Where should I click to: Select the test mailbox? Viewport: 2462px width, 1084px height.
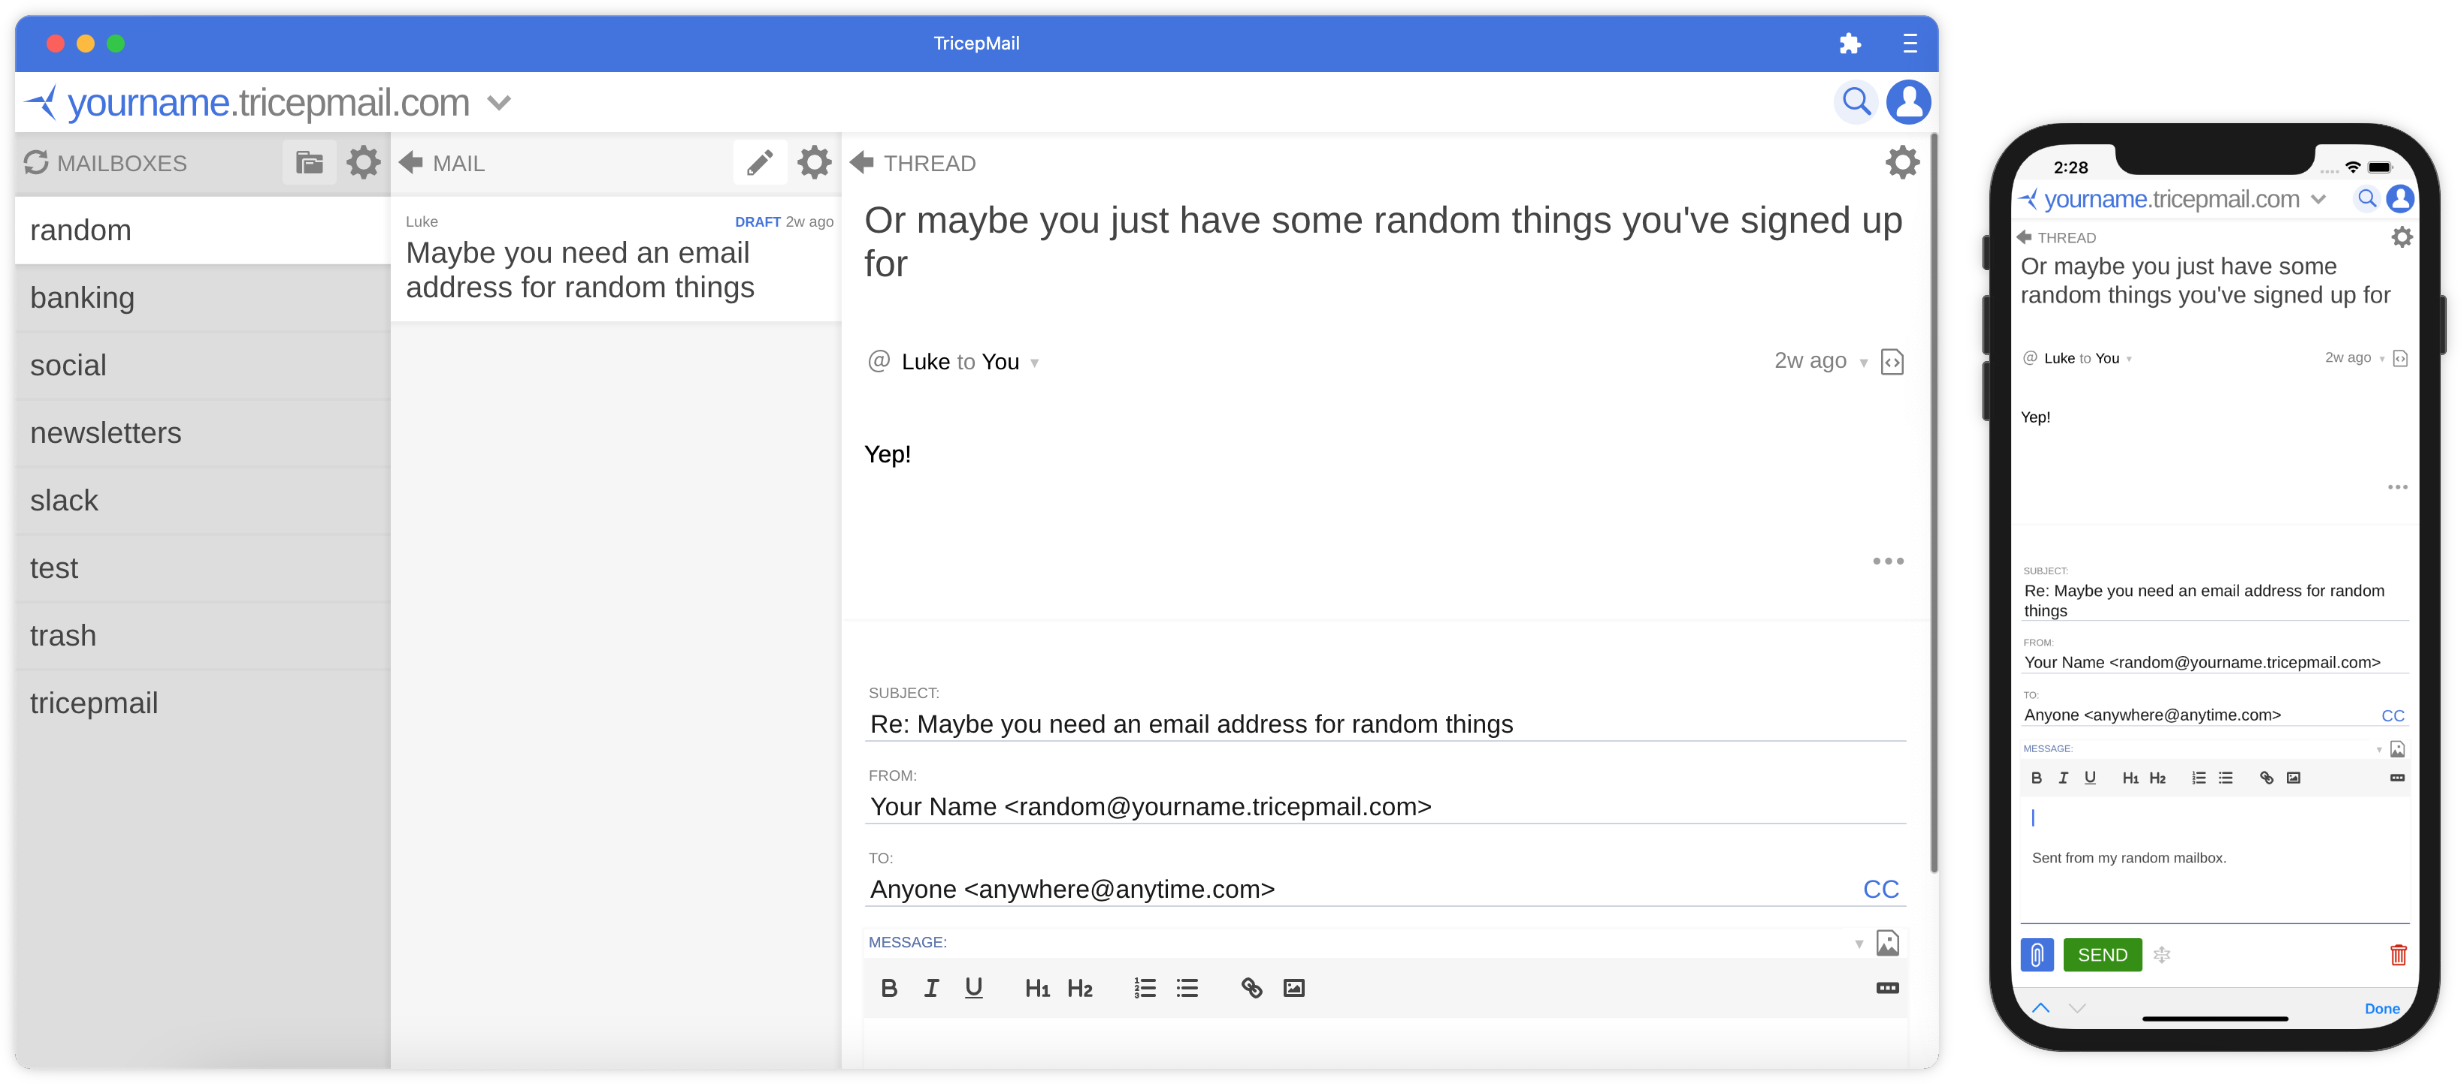point(202,568)
